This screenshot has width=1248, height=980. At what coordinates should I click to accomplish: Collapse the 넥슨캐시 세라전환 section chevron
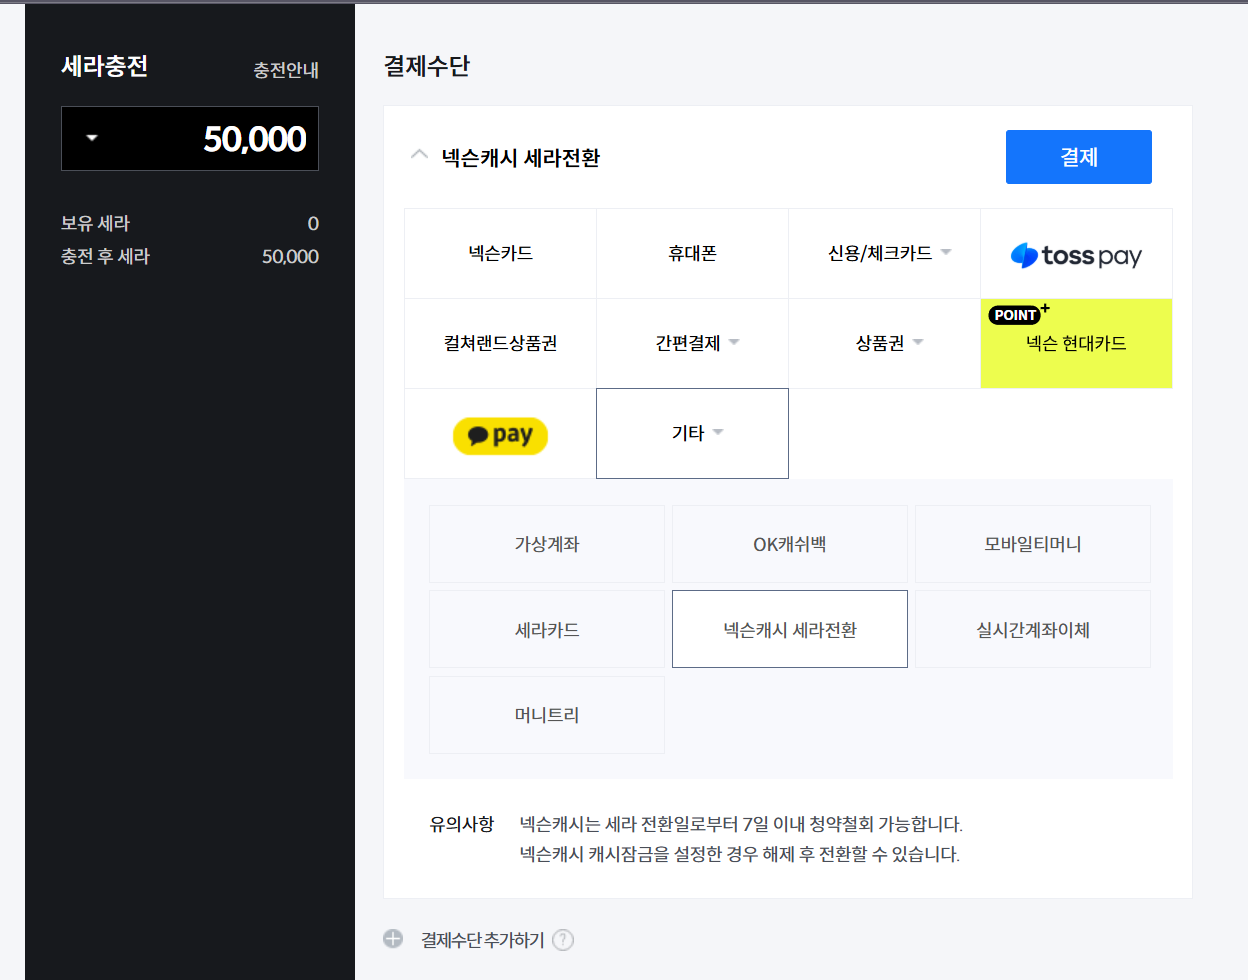[x=419, y=155]
